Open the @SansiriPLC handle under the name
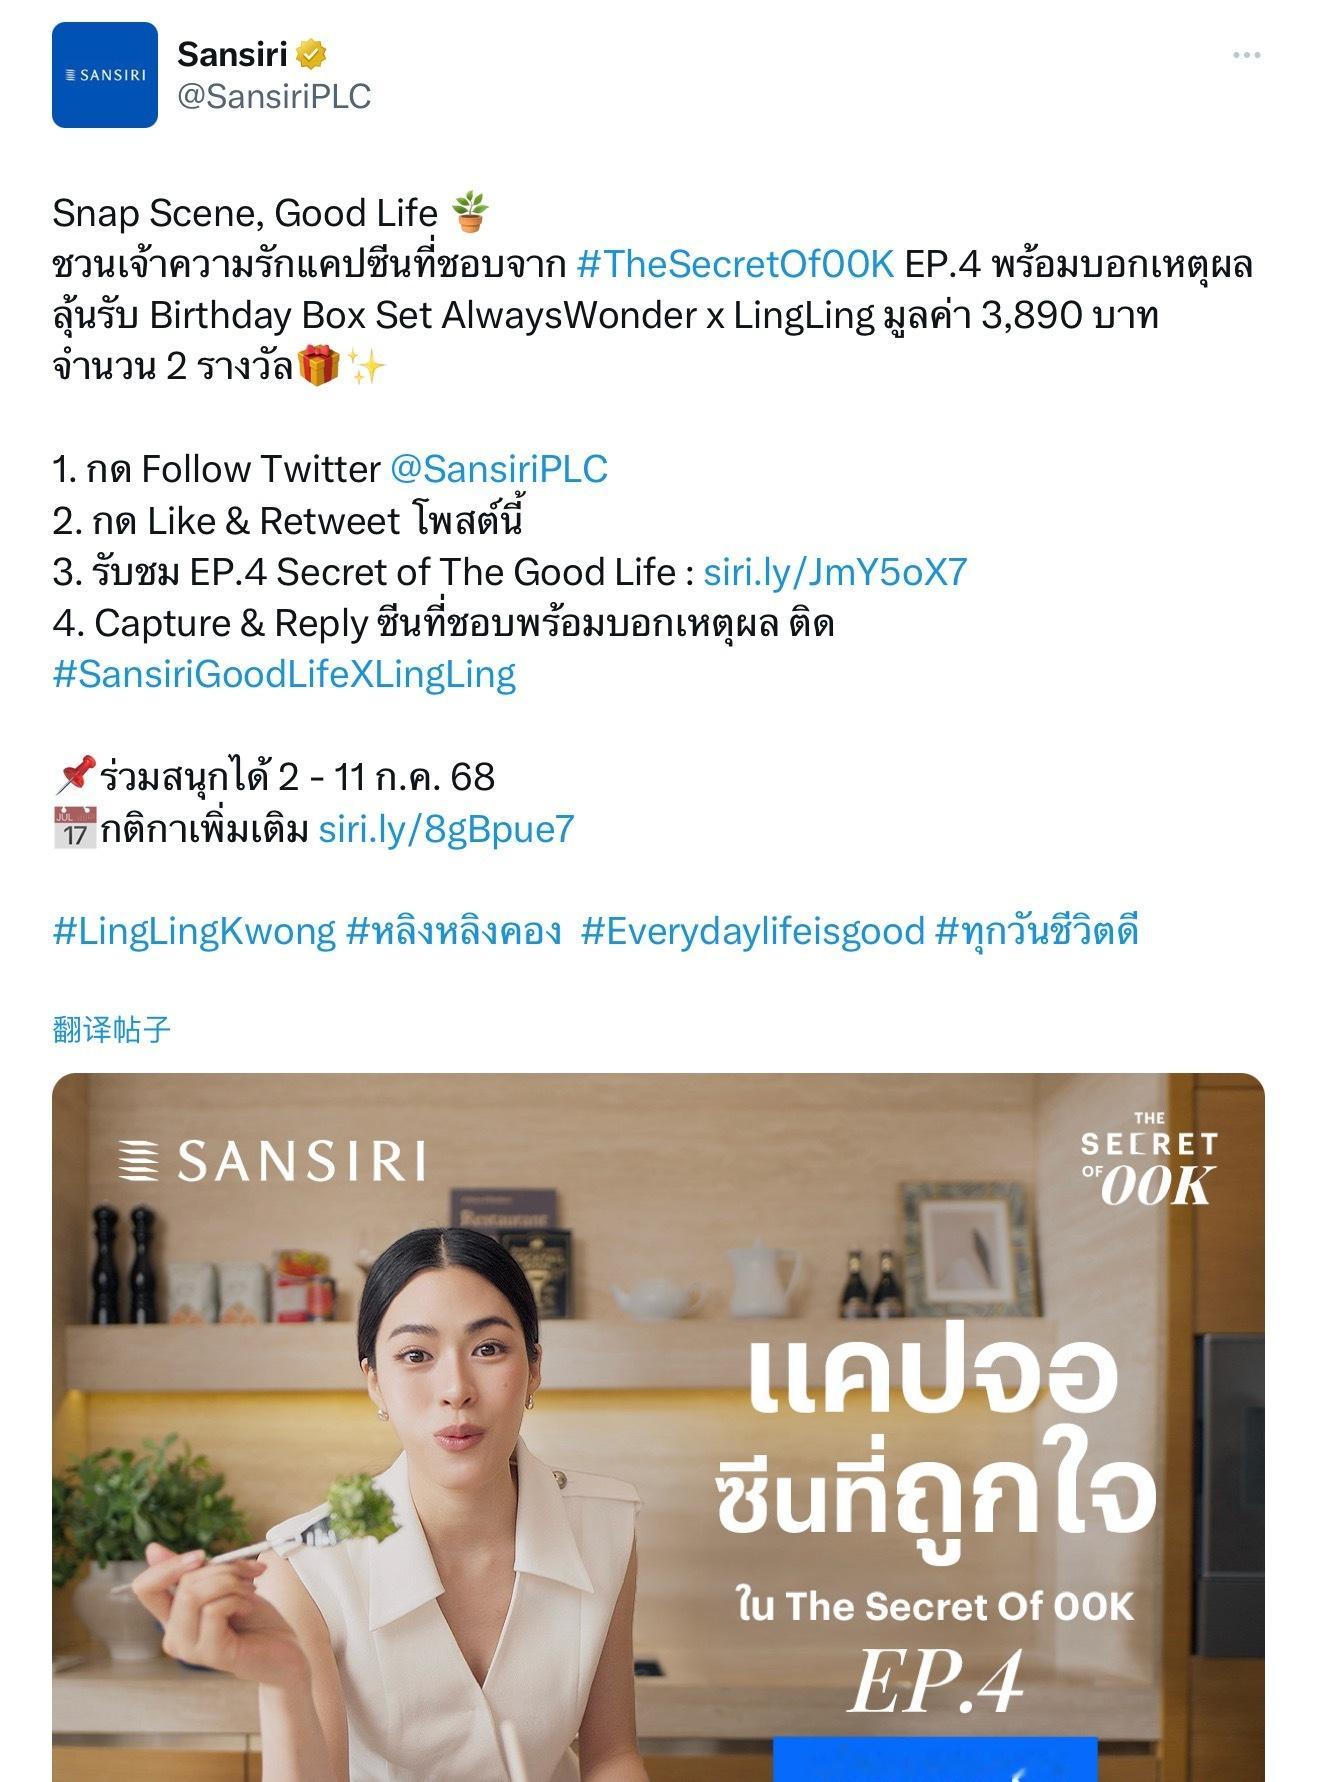Image resolution: width=1336 pixels, height=1782 pixels. [274, 96]
